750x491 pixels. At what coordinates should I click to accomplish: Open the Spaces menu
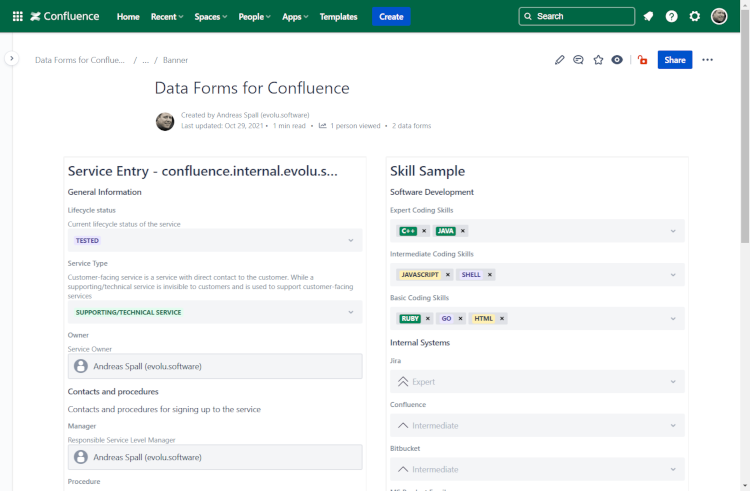point(210,17)
